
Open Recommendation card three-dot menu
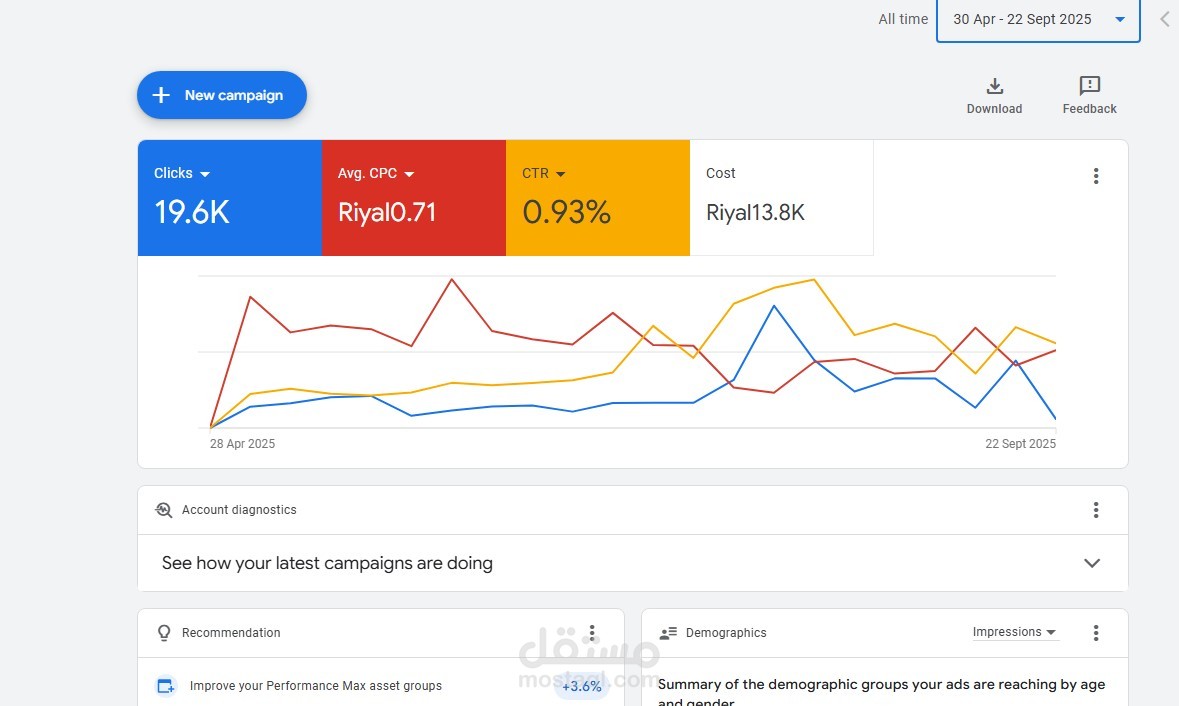click(x=592, y=633)
